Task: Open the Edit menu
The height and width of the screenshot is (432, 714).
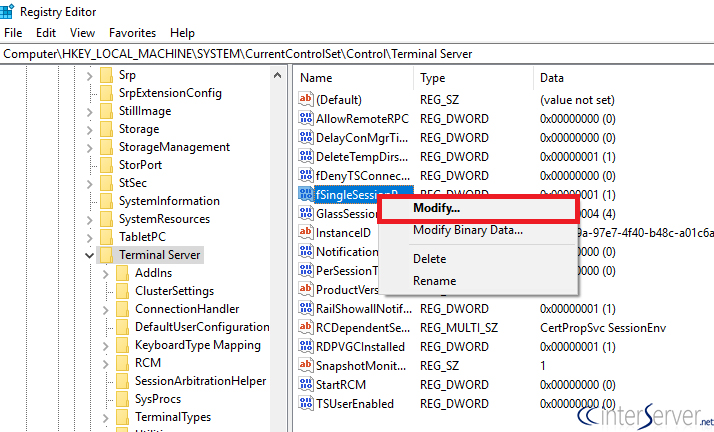Action: tap(46, 33)
